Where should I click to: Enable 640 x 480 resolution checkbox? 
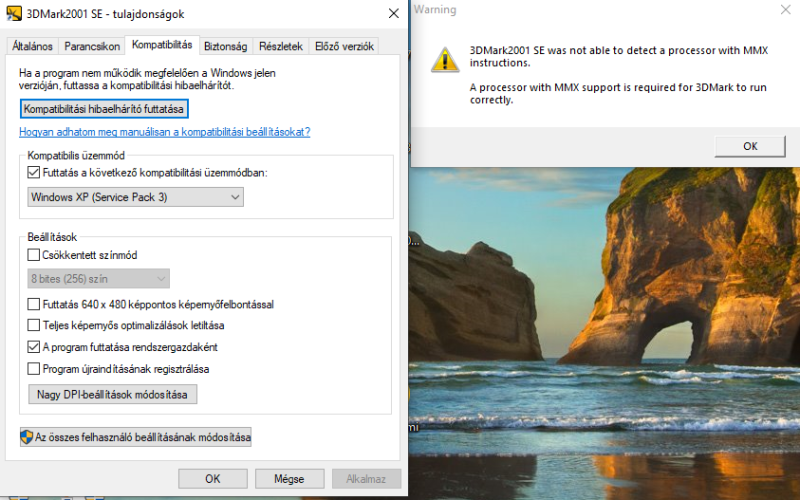point(34,304)
